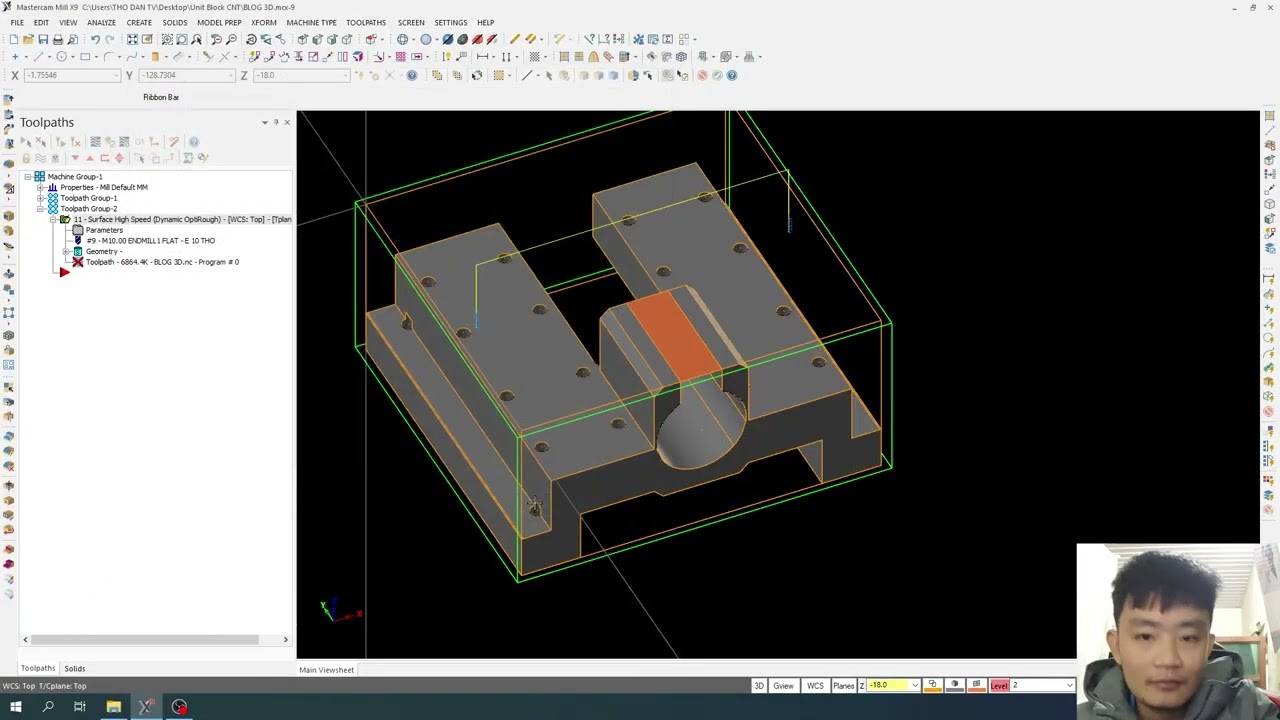Click the Toggle locking on selected operations icon

click(26, 158)
